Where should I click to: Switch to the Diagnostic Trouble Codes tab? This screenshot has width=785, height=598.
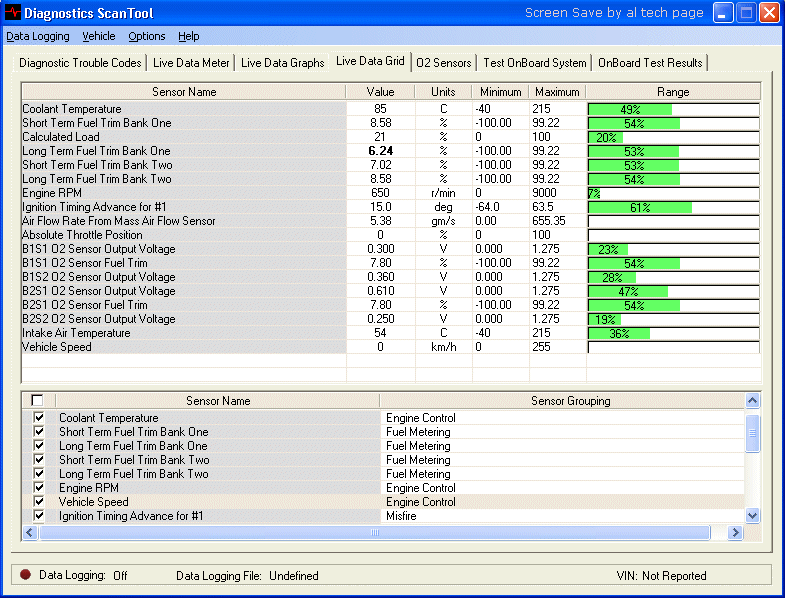point(80,63)
